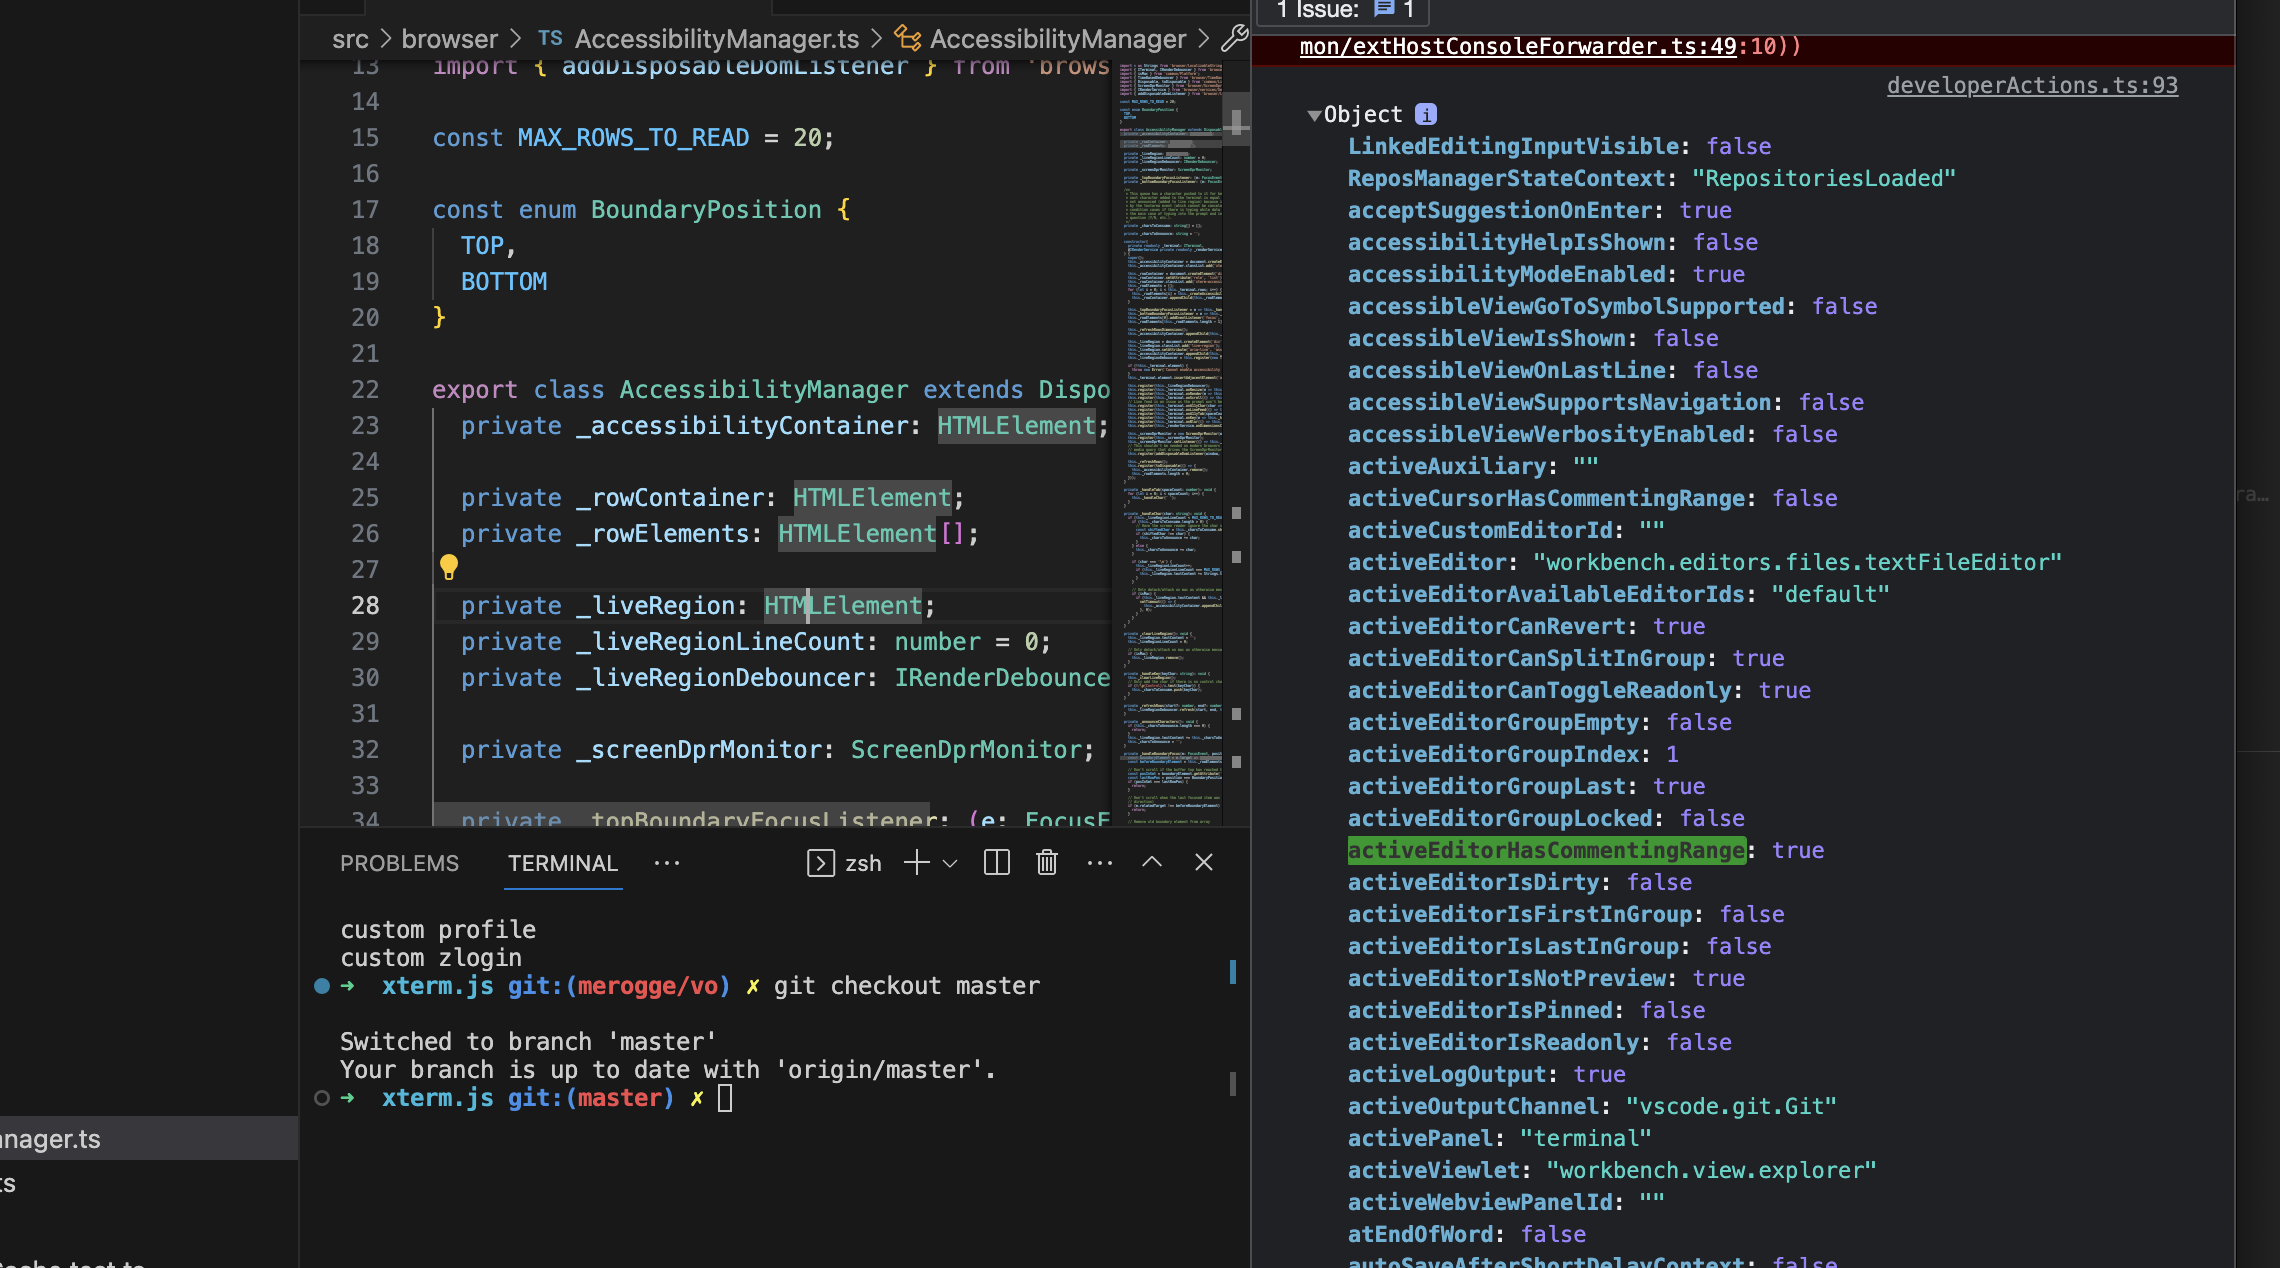Click the AccessibilityManager class symbol icon in breadcrumbs
This screenshot has width=2280, height=1268.
pos(907,39)
